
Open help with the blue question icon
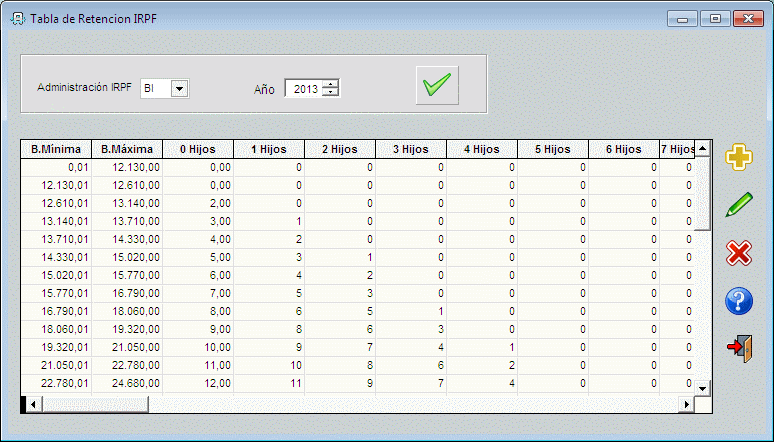739,301
